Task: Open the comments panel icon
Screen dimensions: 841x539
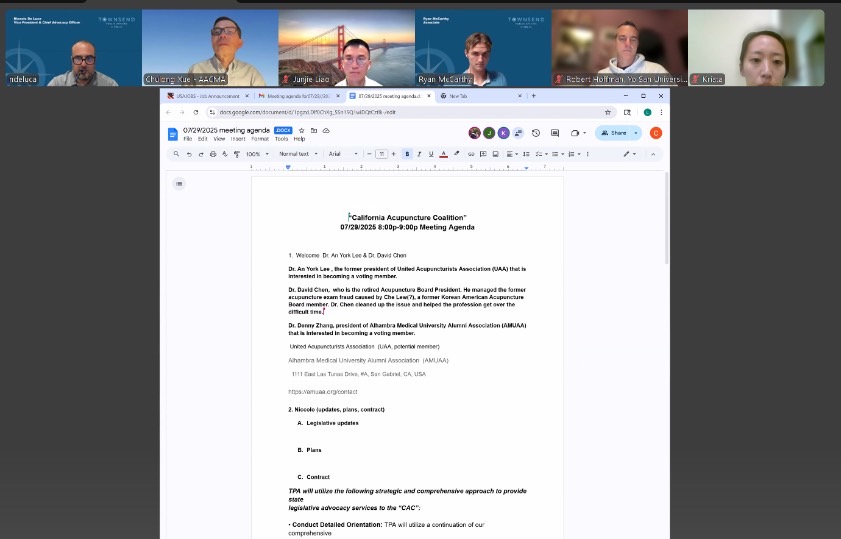Action: (x=555, y=133)
